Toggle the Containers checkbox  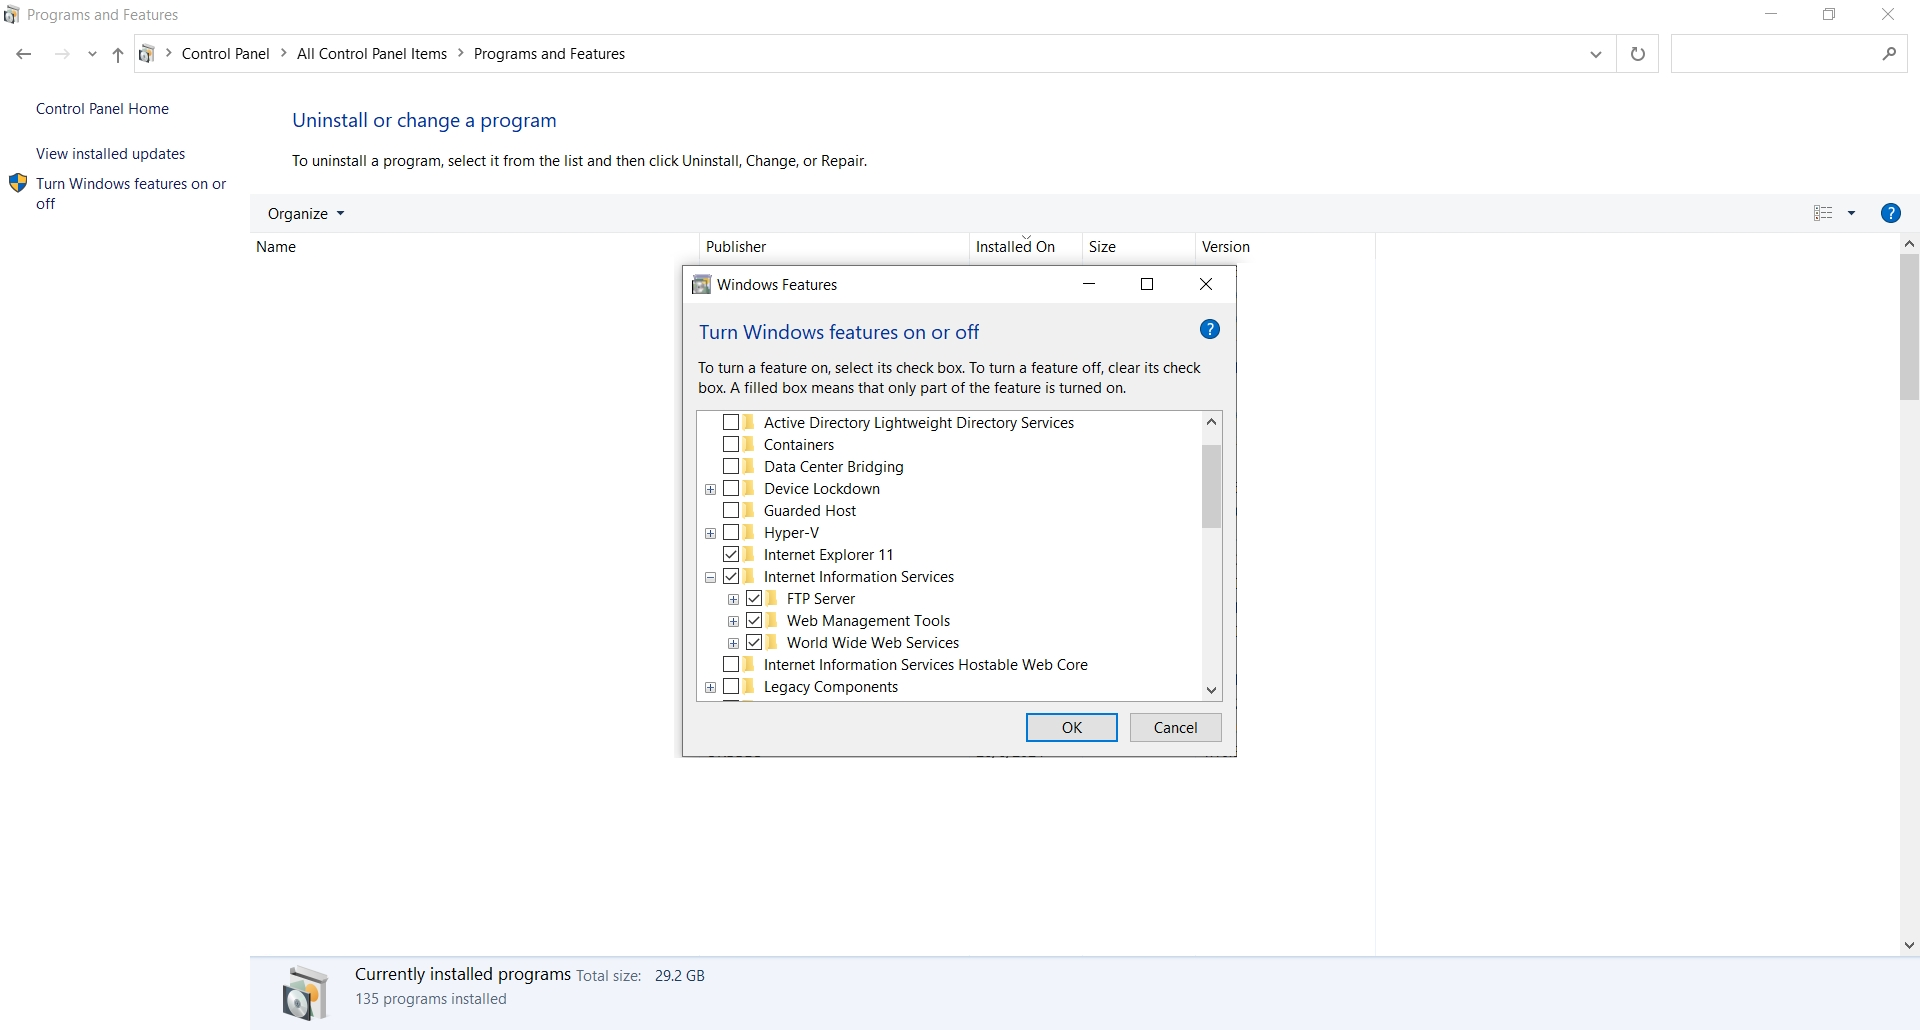(x=731, y=445)
